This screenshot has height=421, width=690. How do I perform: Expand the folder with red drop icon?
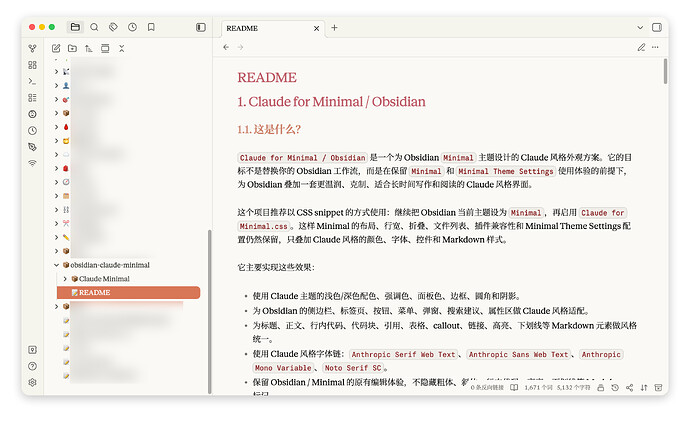[x=56, y=127]
